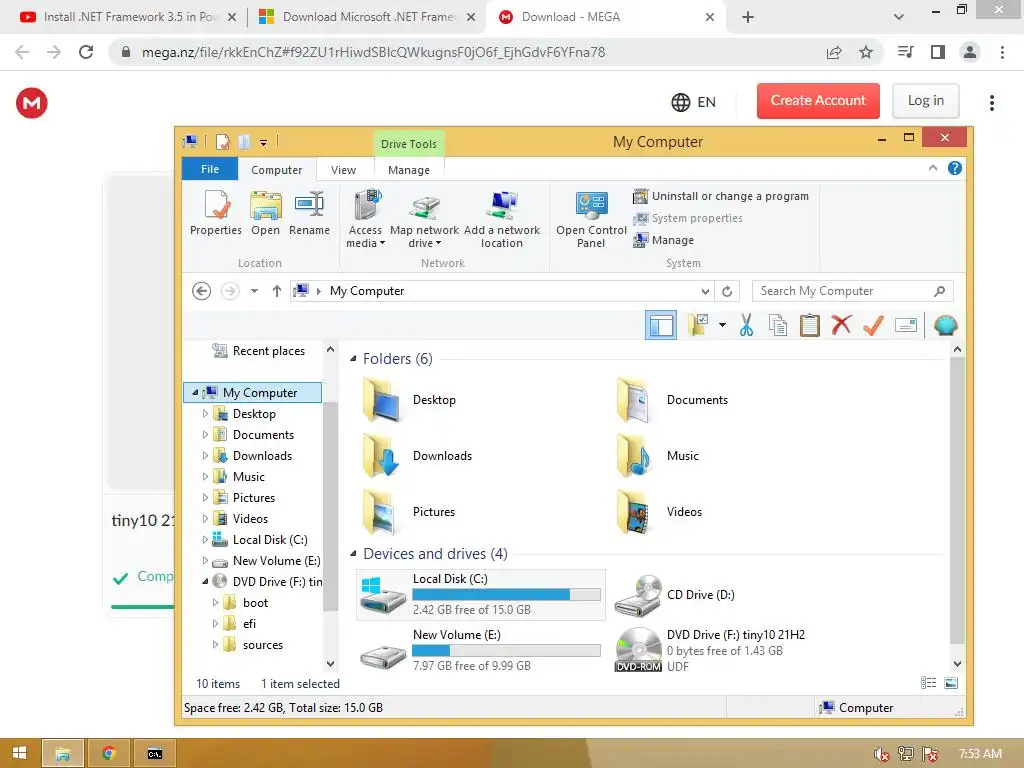Image resolution: width=1024 pixels, height=768 pixels.
Task: Refresh the My Computer view
Action: pos(727,291)
